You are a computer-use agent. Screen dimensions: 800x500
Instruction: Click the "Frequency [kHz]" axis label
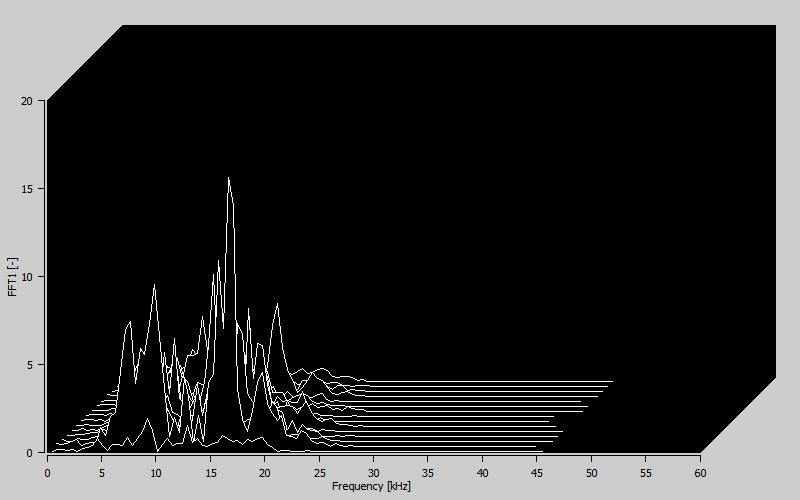[371, 486]
